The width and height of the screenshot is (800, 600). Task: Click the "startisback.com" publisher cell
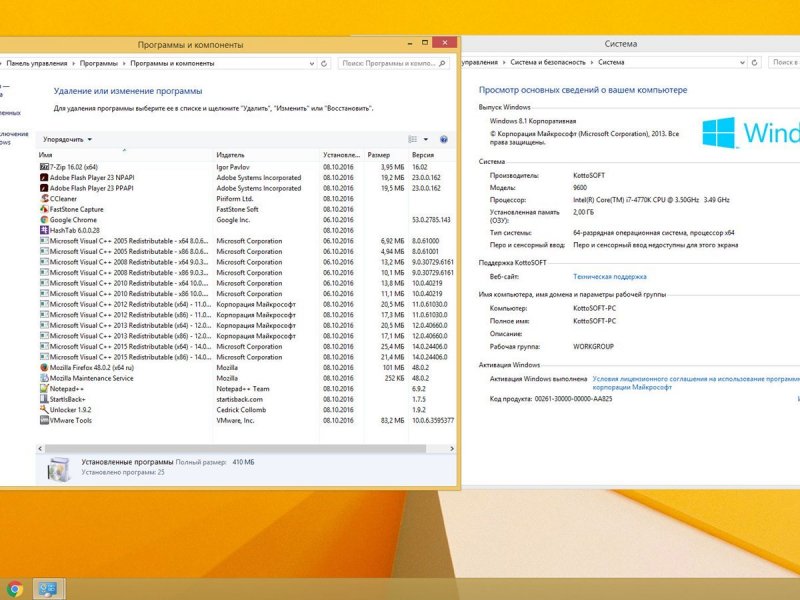click(x=239, y=399)
